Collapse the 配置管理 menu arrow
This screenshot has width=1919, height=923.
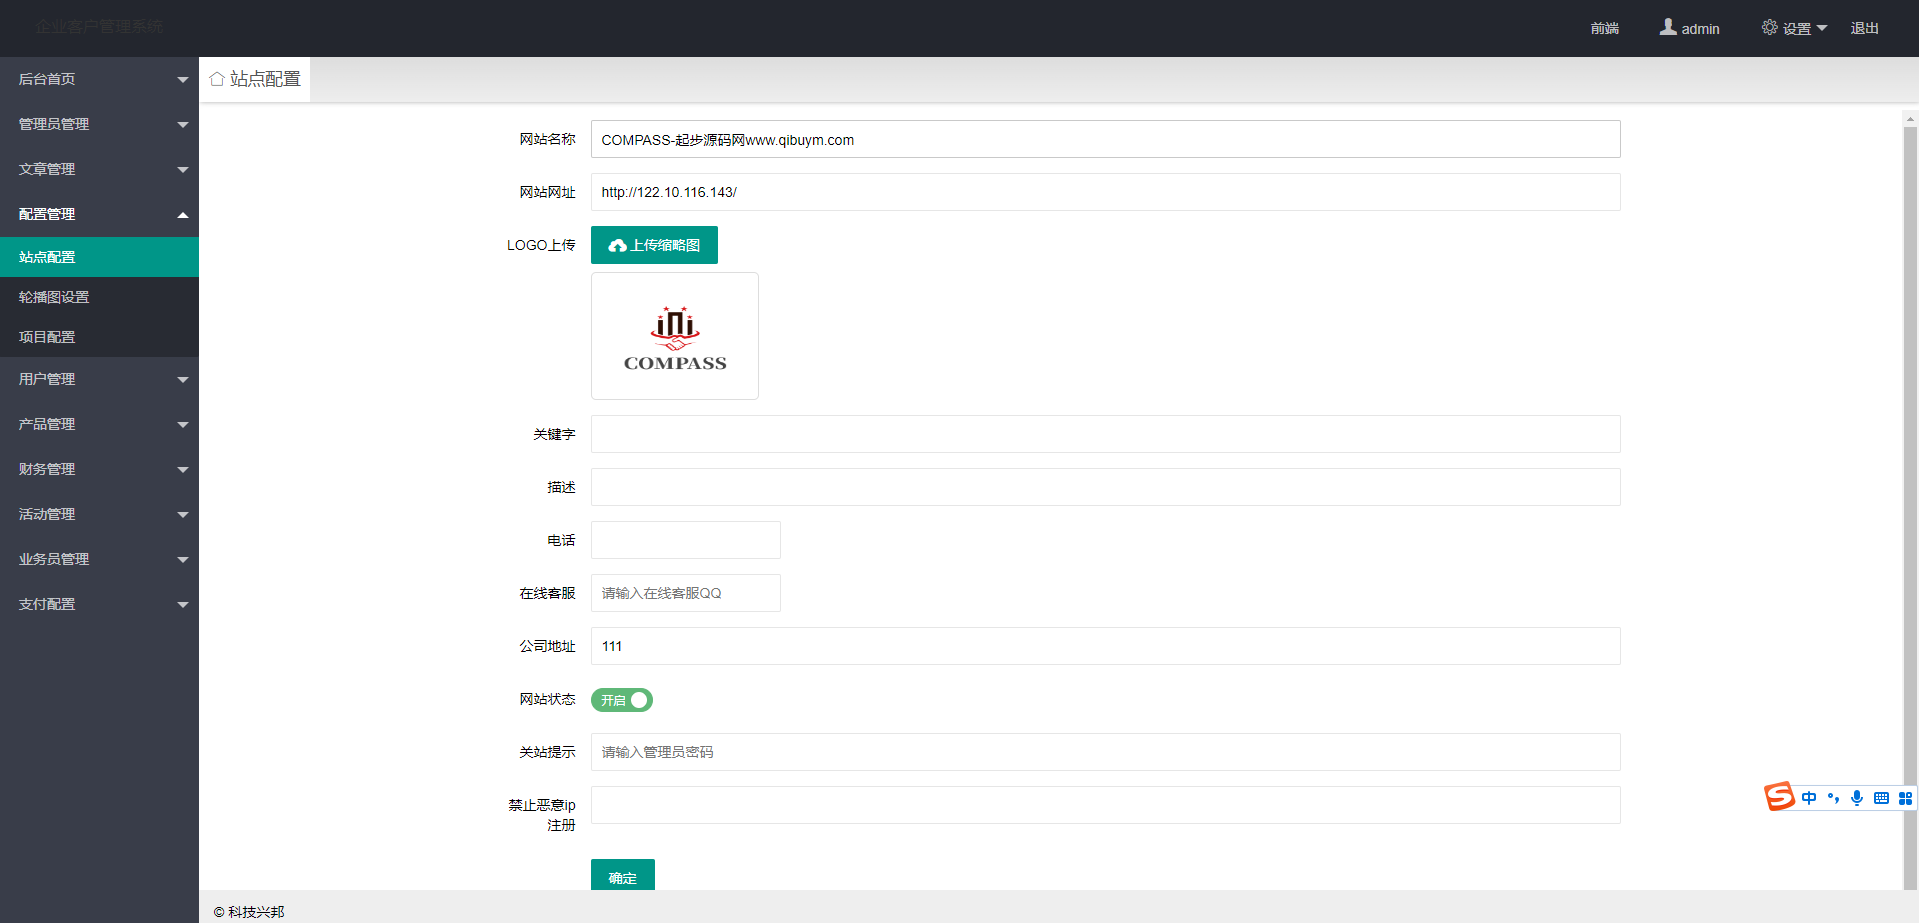[183, 215]
